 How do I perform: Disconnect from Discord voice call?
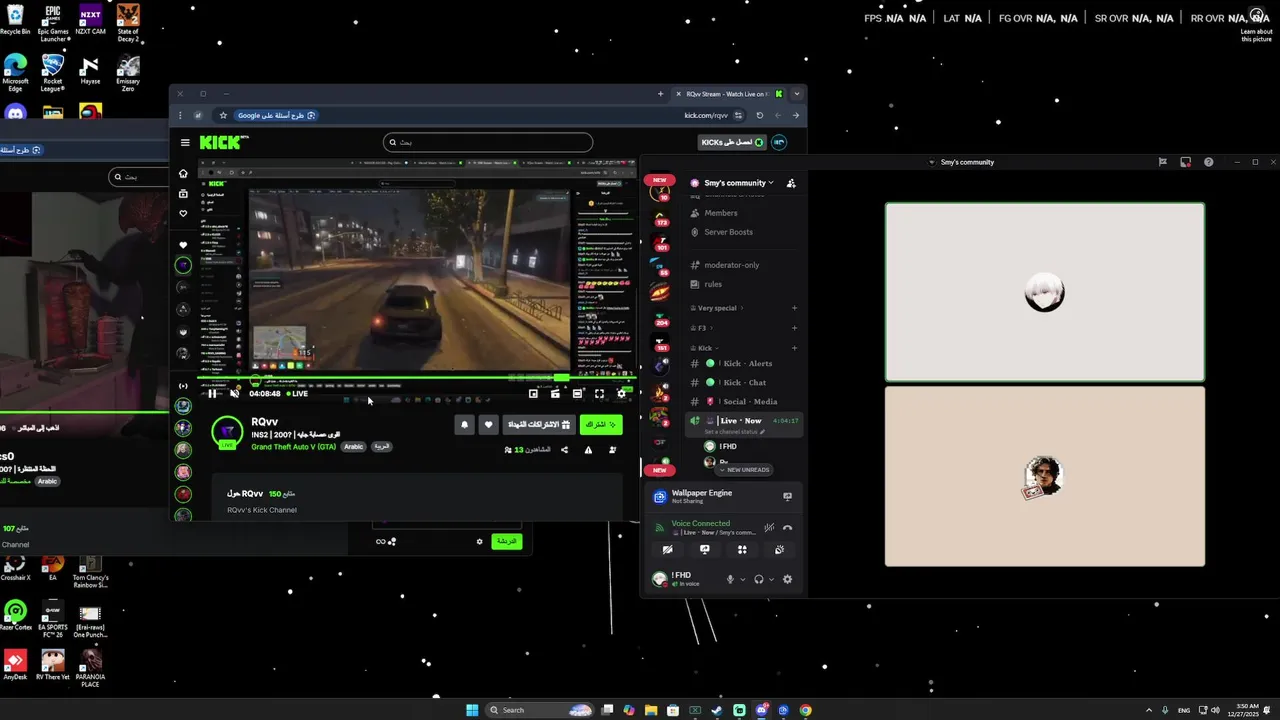pos(787,528)
